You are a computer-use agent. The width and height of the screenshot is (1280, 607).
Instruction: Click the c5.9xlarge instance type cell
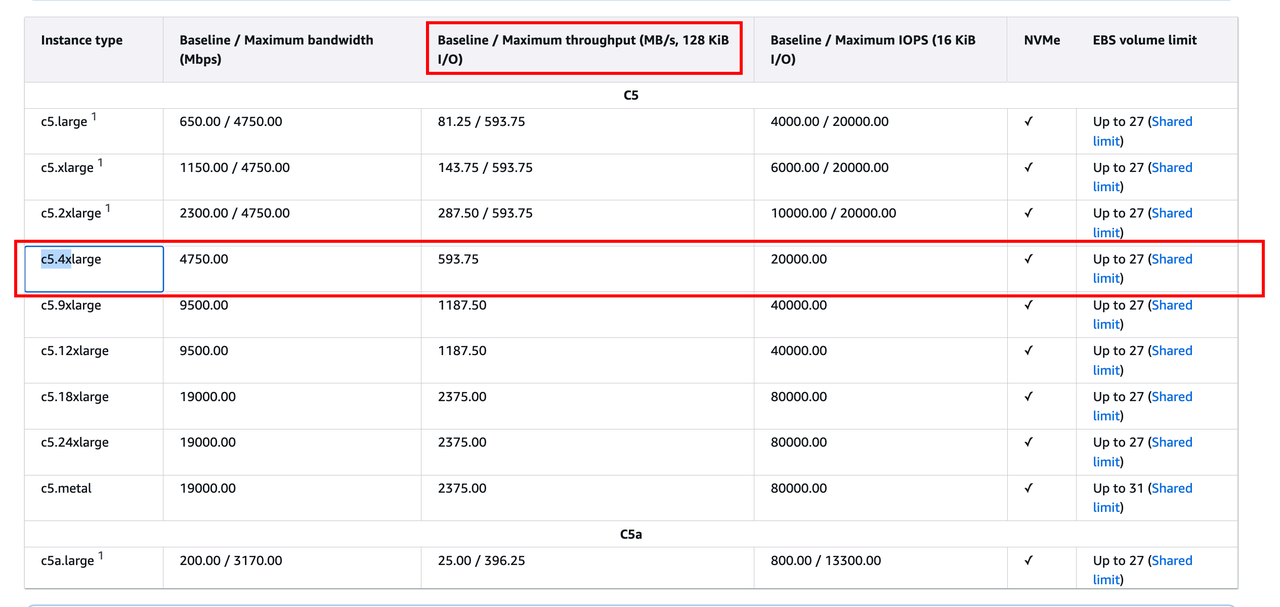pos(94,315)
